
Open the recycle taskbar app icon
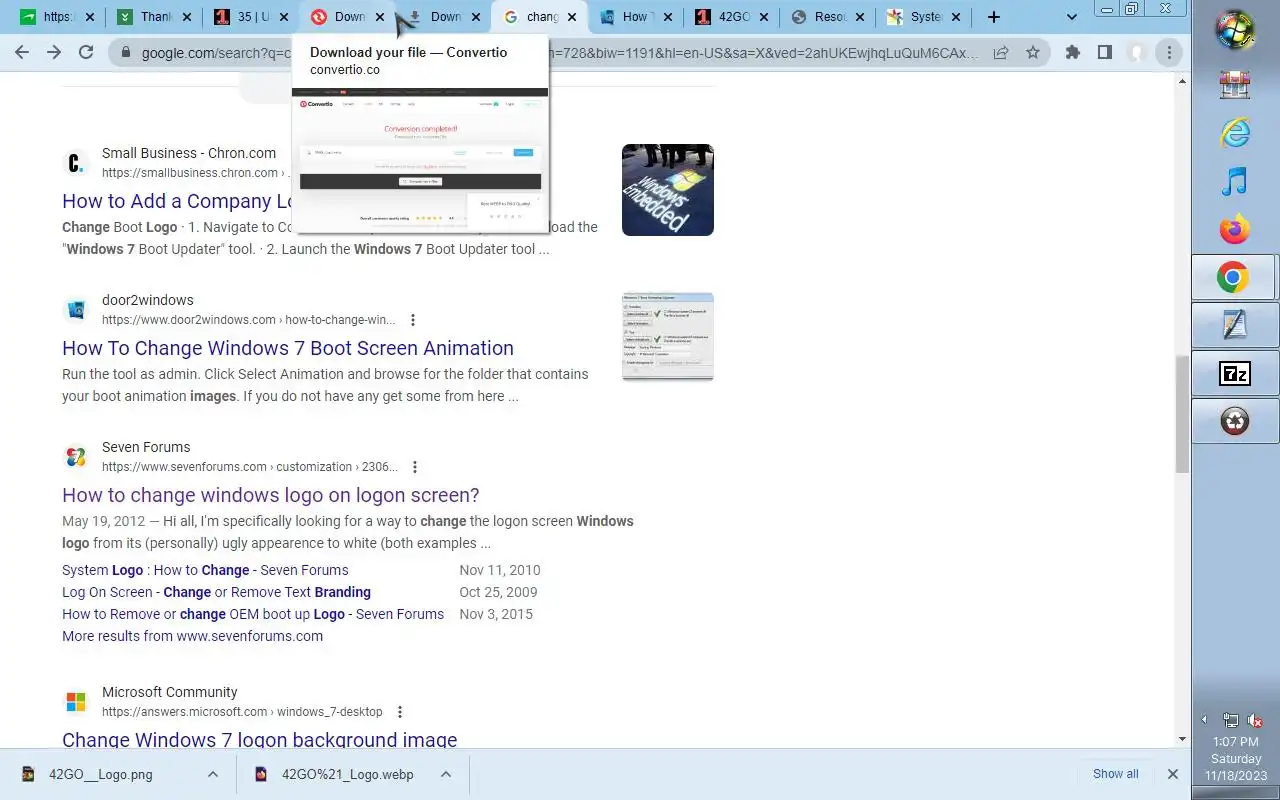pyautogui.click(x=1235, y=421)
